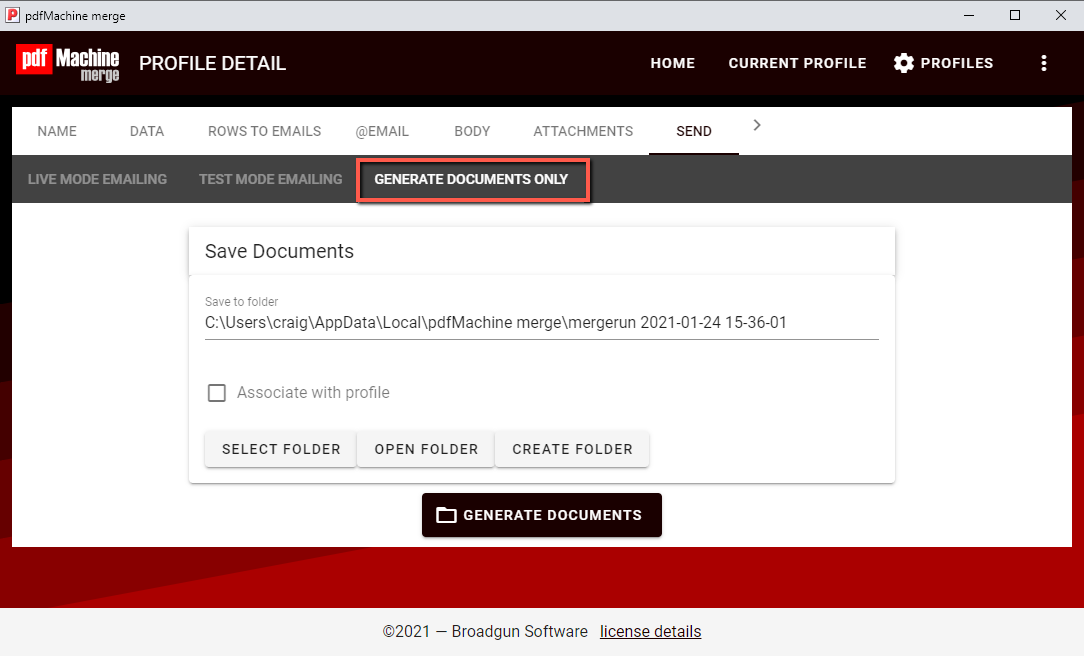Screen dimensions: 1084x656
Task: Click the Associate with profile label
Action: pos(313,393)
